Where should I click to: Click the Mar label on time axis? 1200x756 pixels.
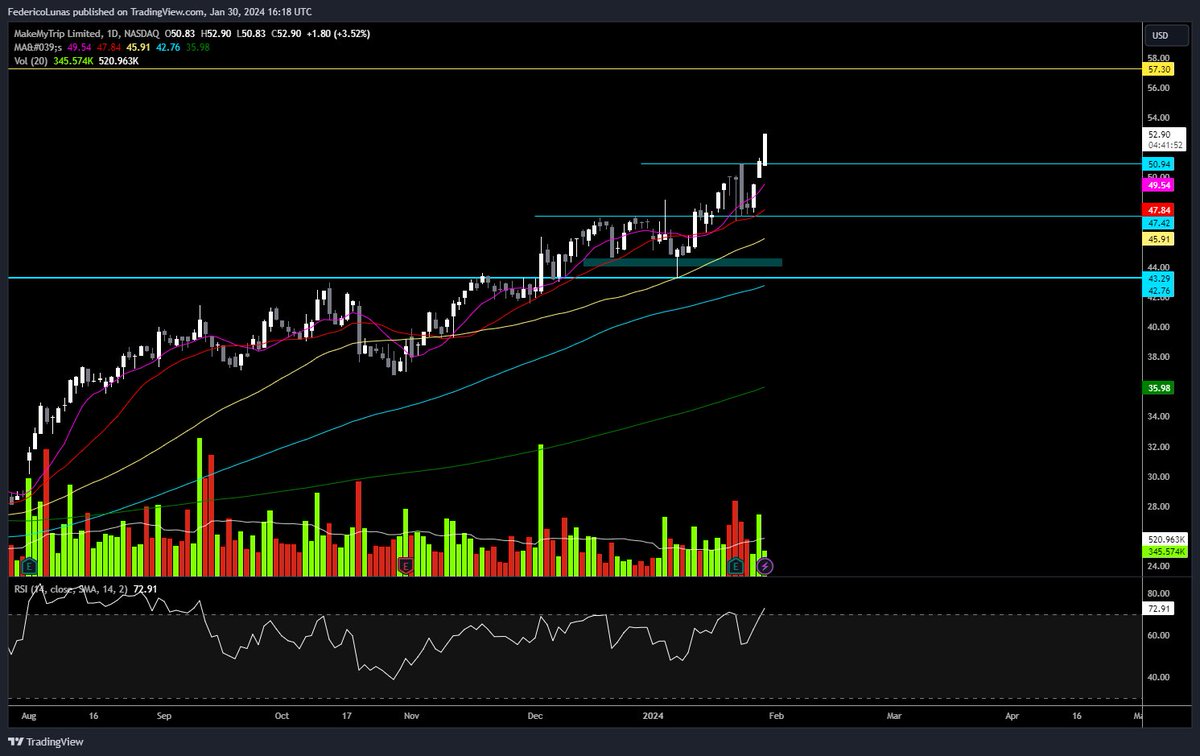click(895, 716)
